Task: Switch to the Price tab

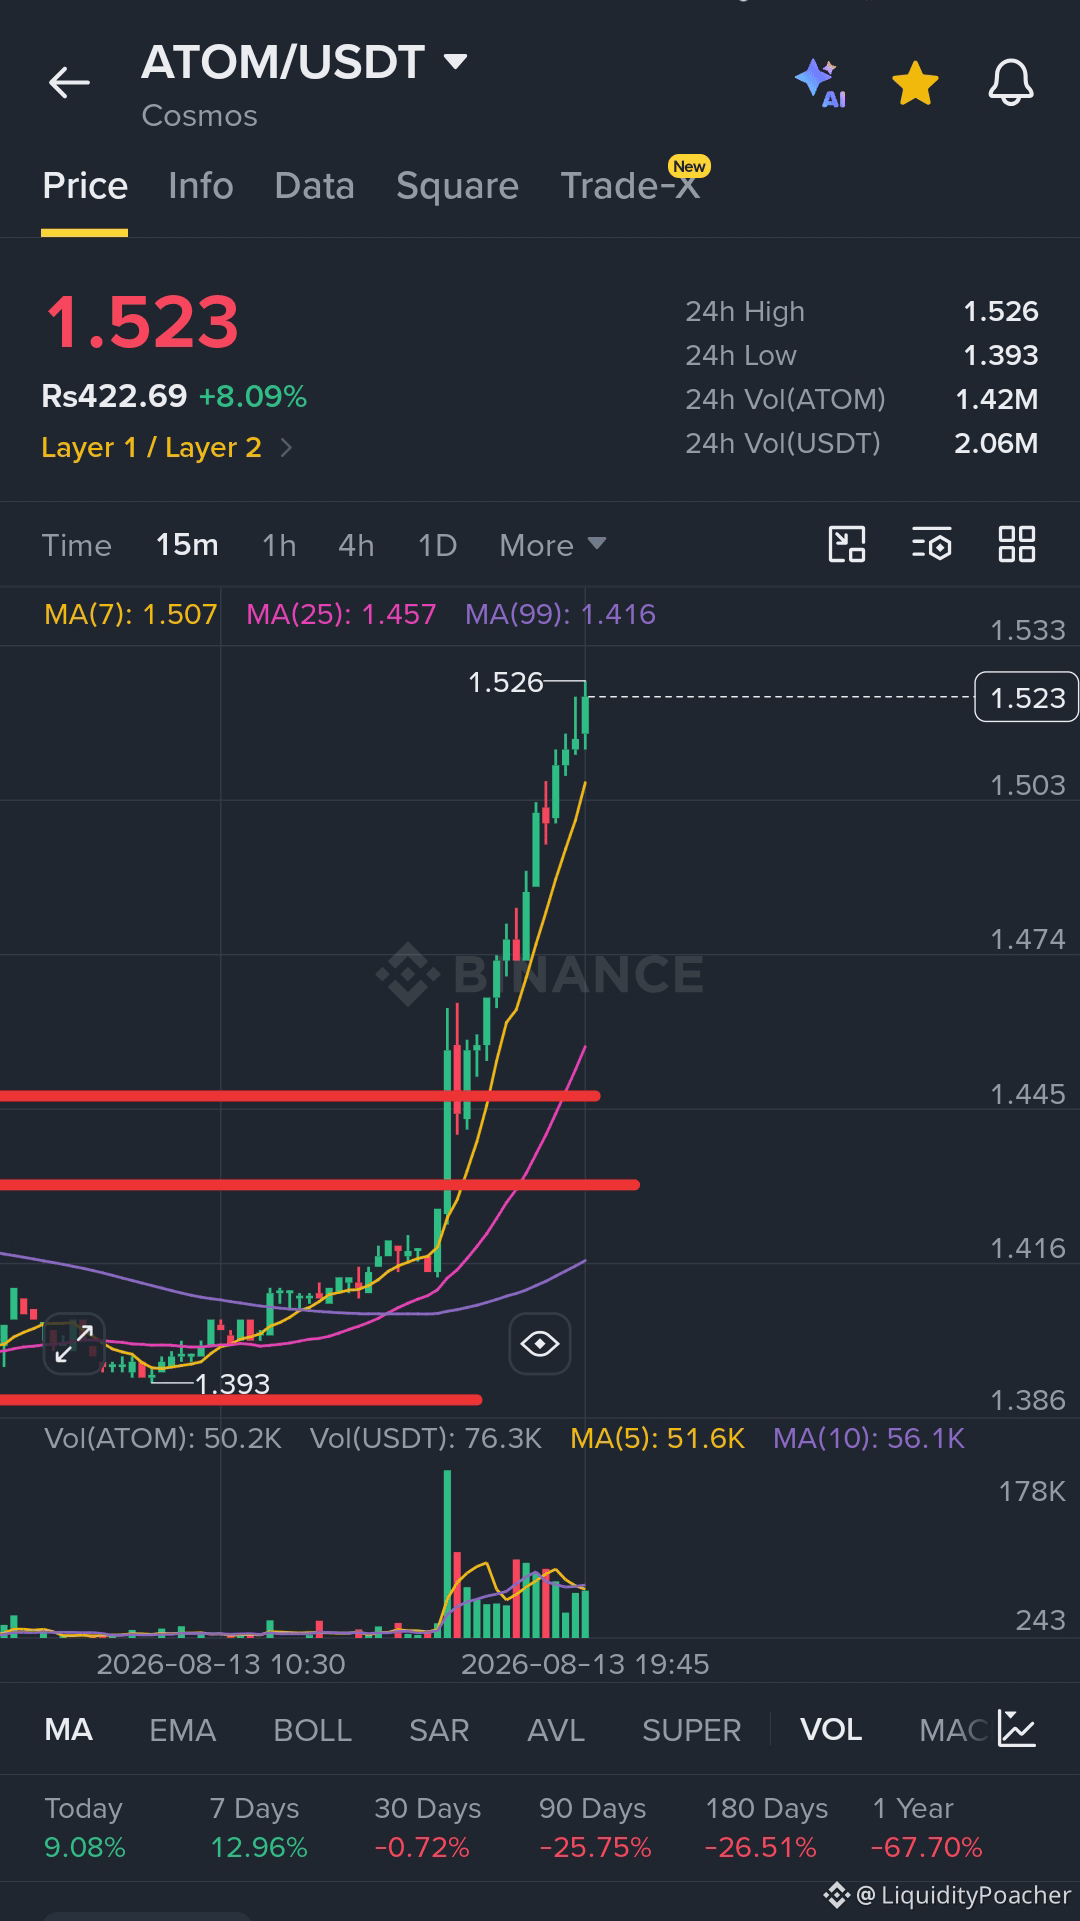Action: [x=85, y=186]
